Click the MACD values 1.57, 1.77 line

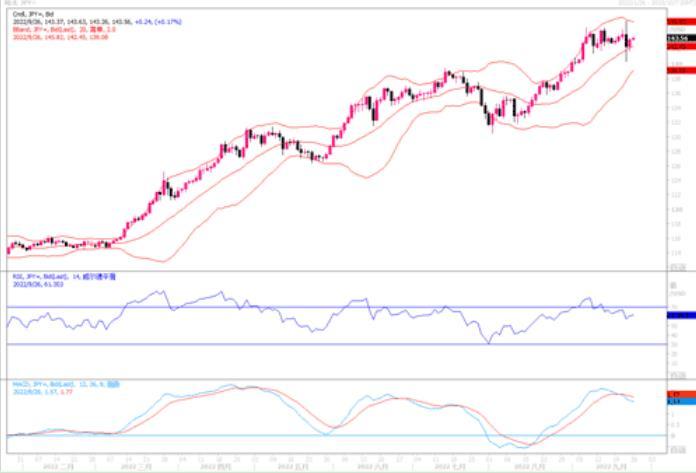pyautogui.click(x=43, y=392)
